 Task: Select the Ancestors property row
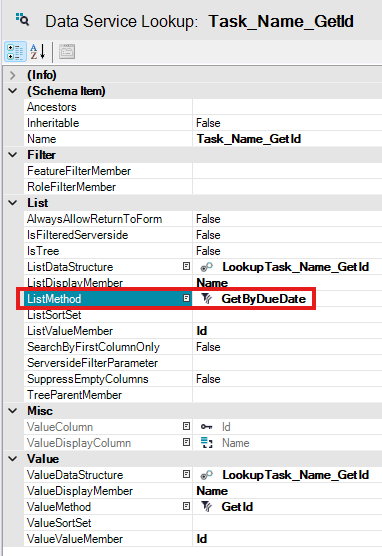point(203,107)
